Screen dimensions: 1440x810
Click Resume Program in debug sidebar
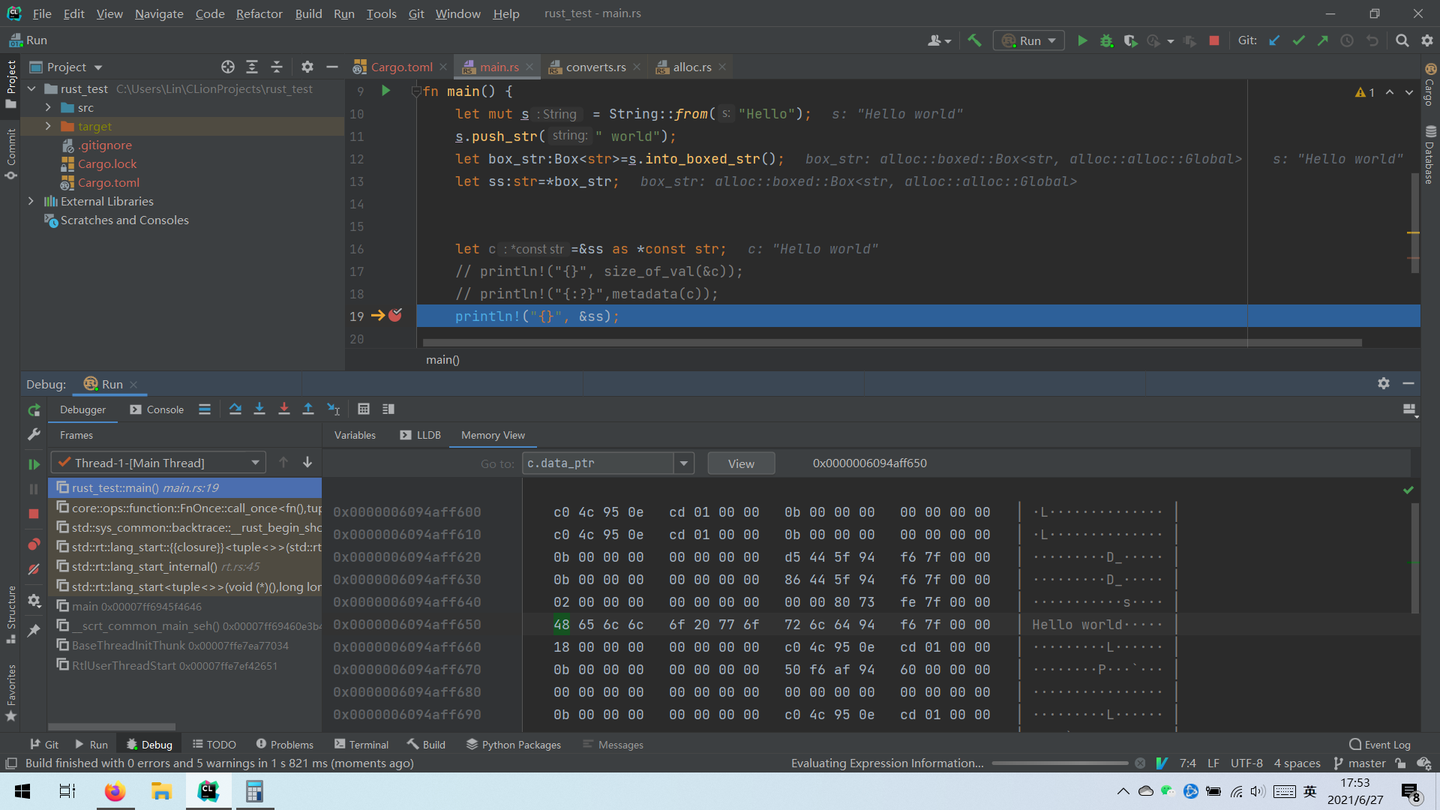tap(34, 464)
